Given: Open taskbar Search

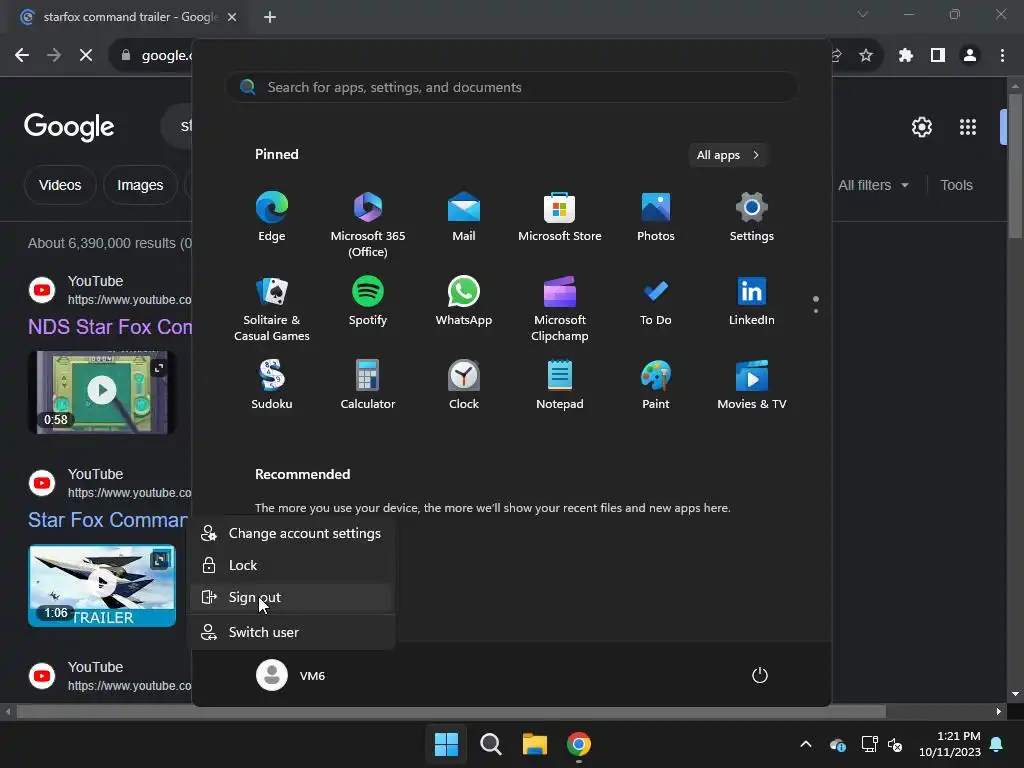Looking at the screenshot, I should click(490, 744).
